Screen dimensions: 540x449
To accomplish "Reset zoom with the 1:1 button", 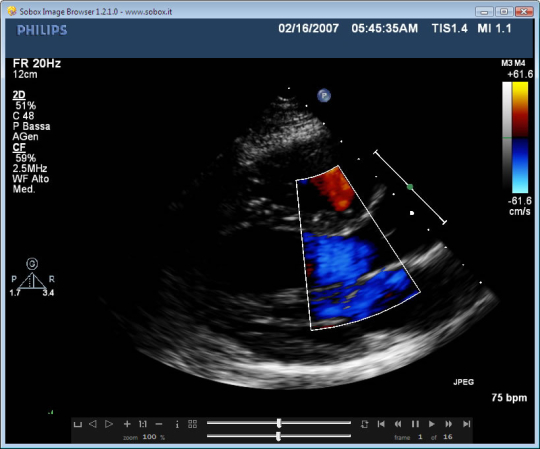I will pyautogui.click(x=143, y=424).
